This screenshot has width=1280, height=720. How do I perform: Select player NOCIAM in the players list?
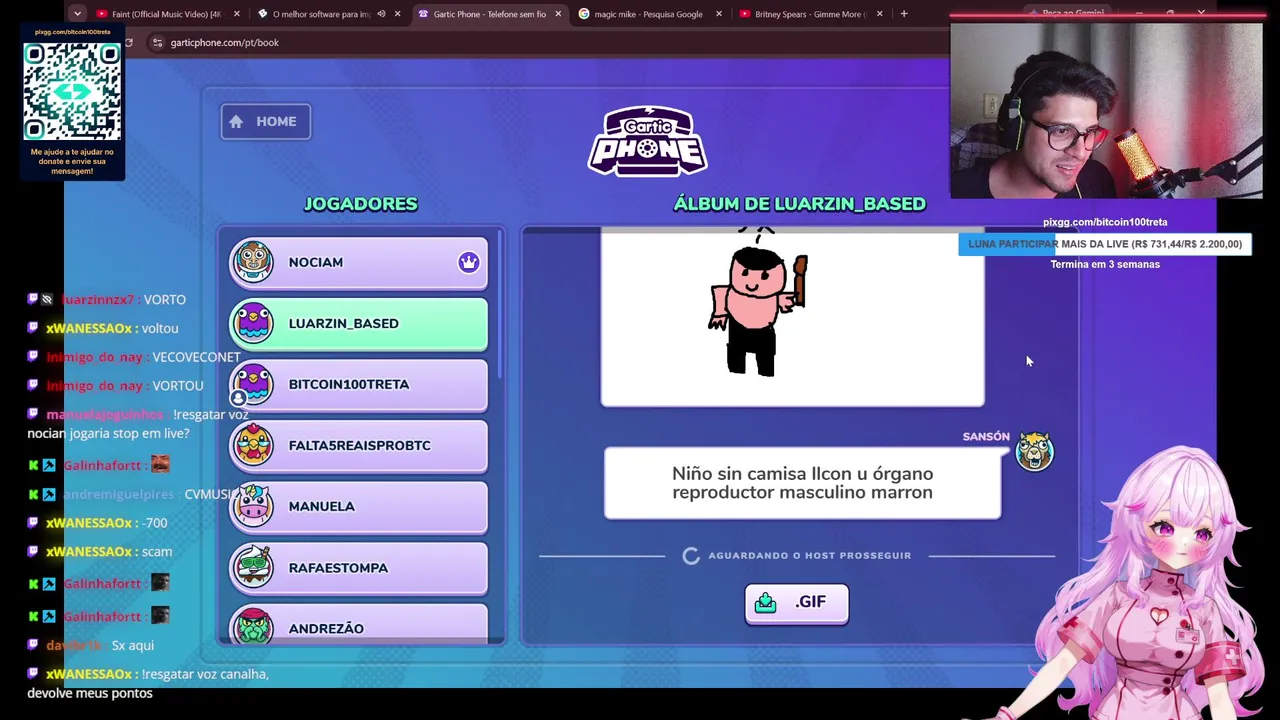point(358,262)
